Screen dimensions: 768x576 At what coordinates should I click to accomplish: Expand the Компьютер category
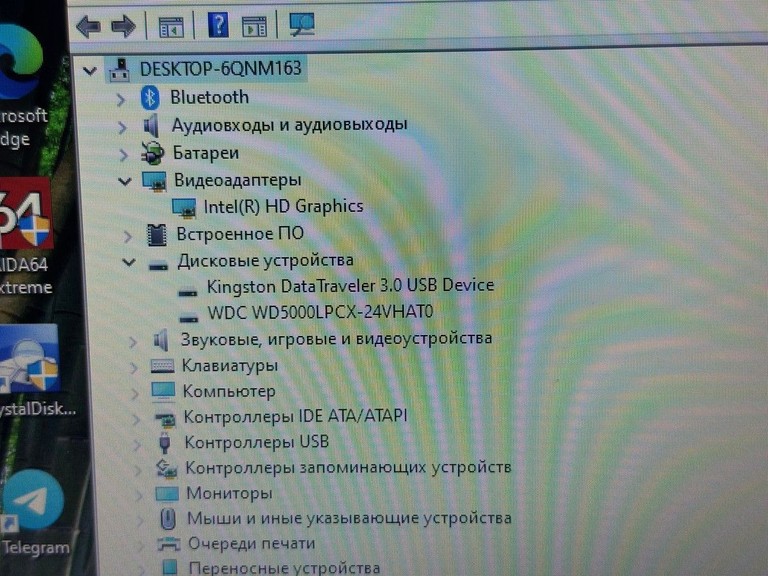click(x=134, y=393)
